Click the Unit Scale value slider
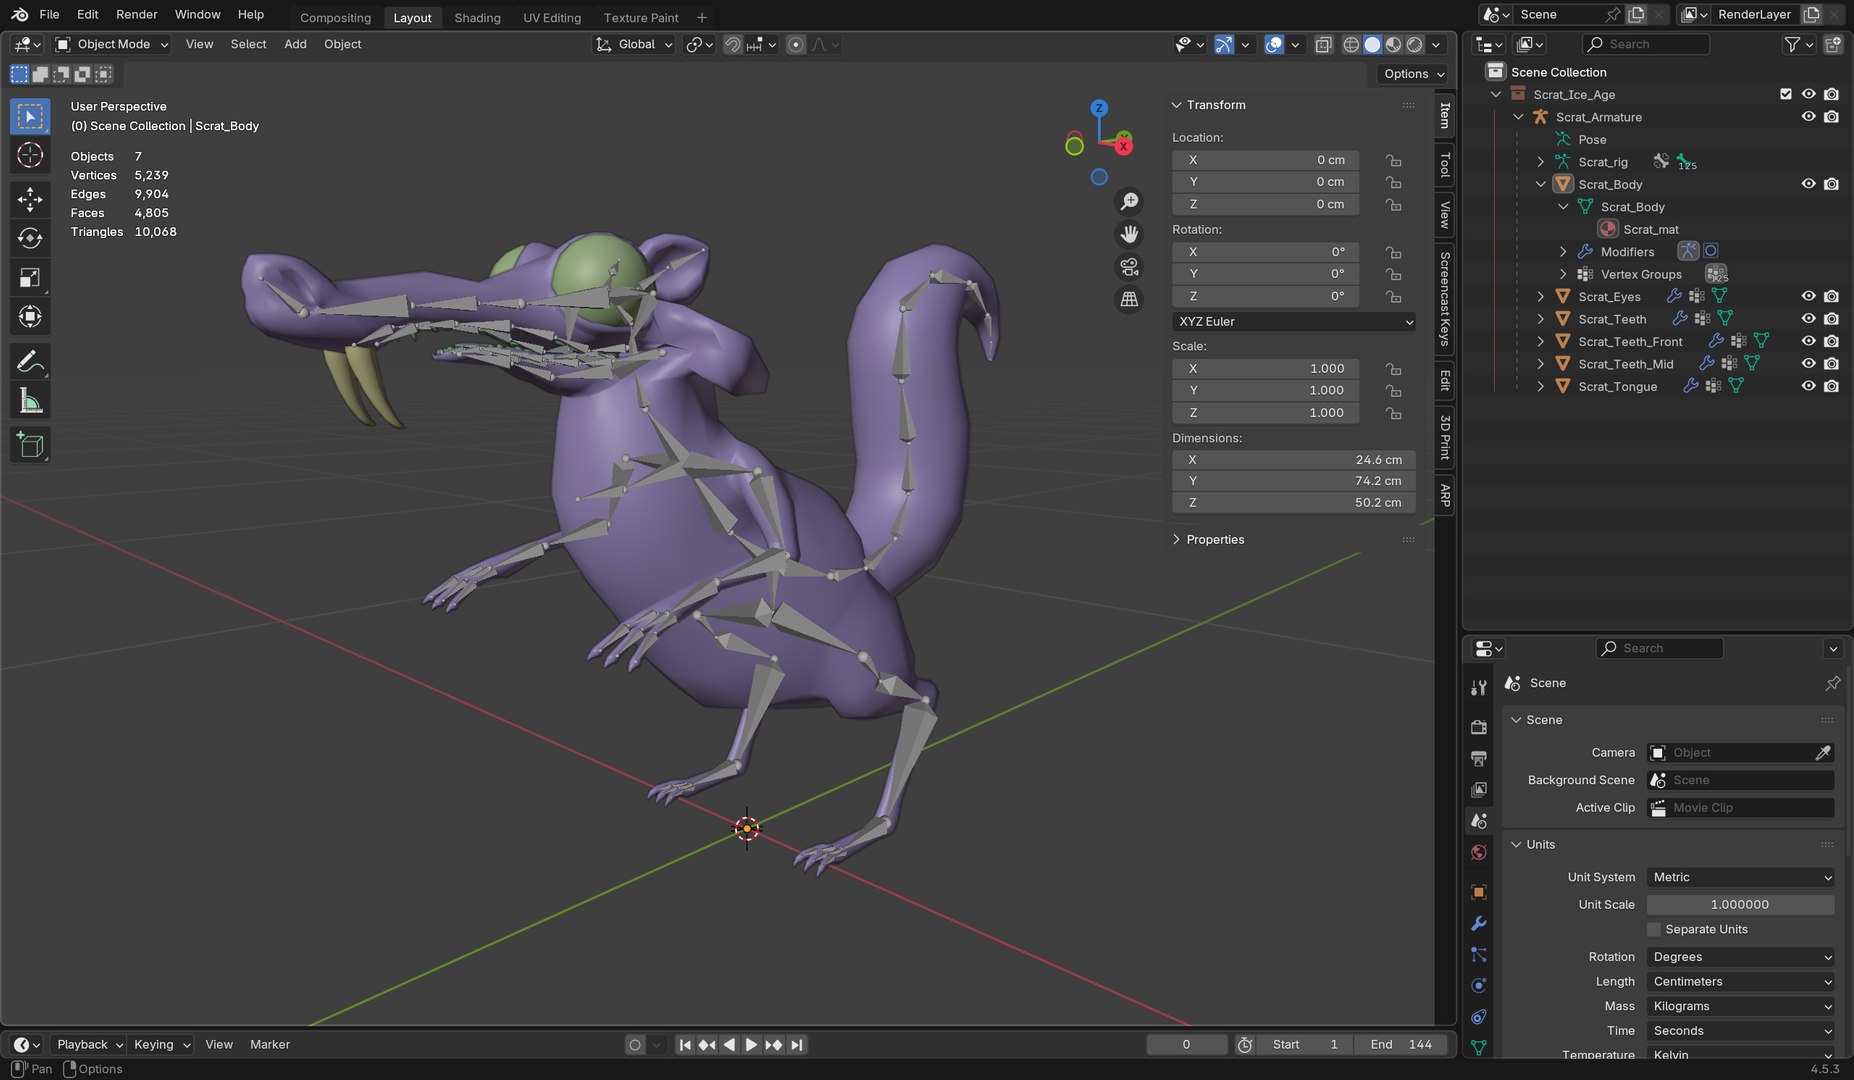Image resolution: width=1854 pixels, height=1080 pixels. click(1741, 904)
